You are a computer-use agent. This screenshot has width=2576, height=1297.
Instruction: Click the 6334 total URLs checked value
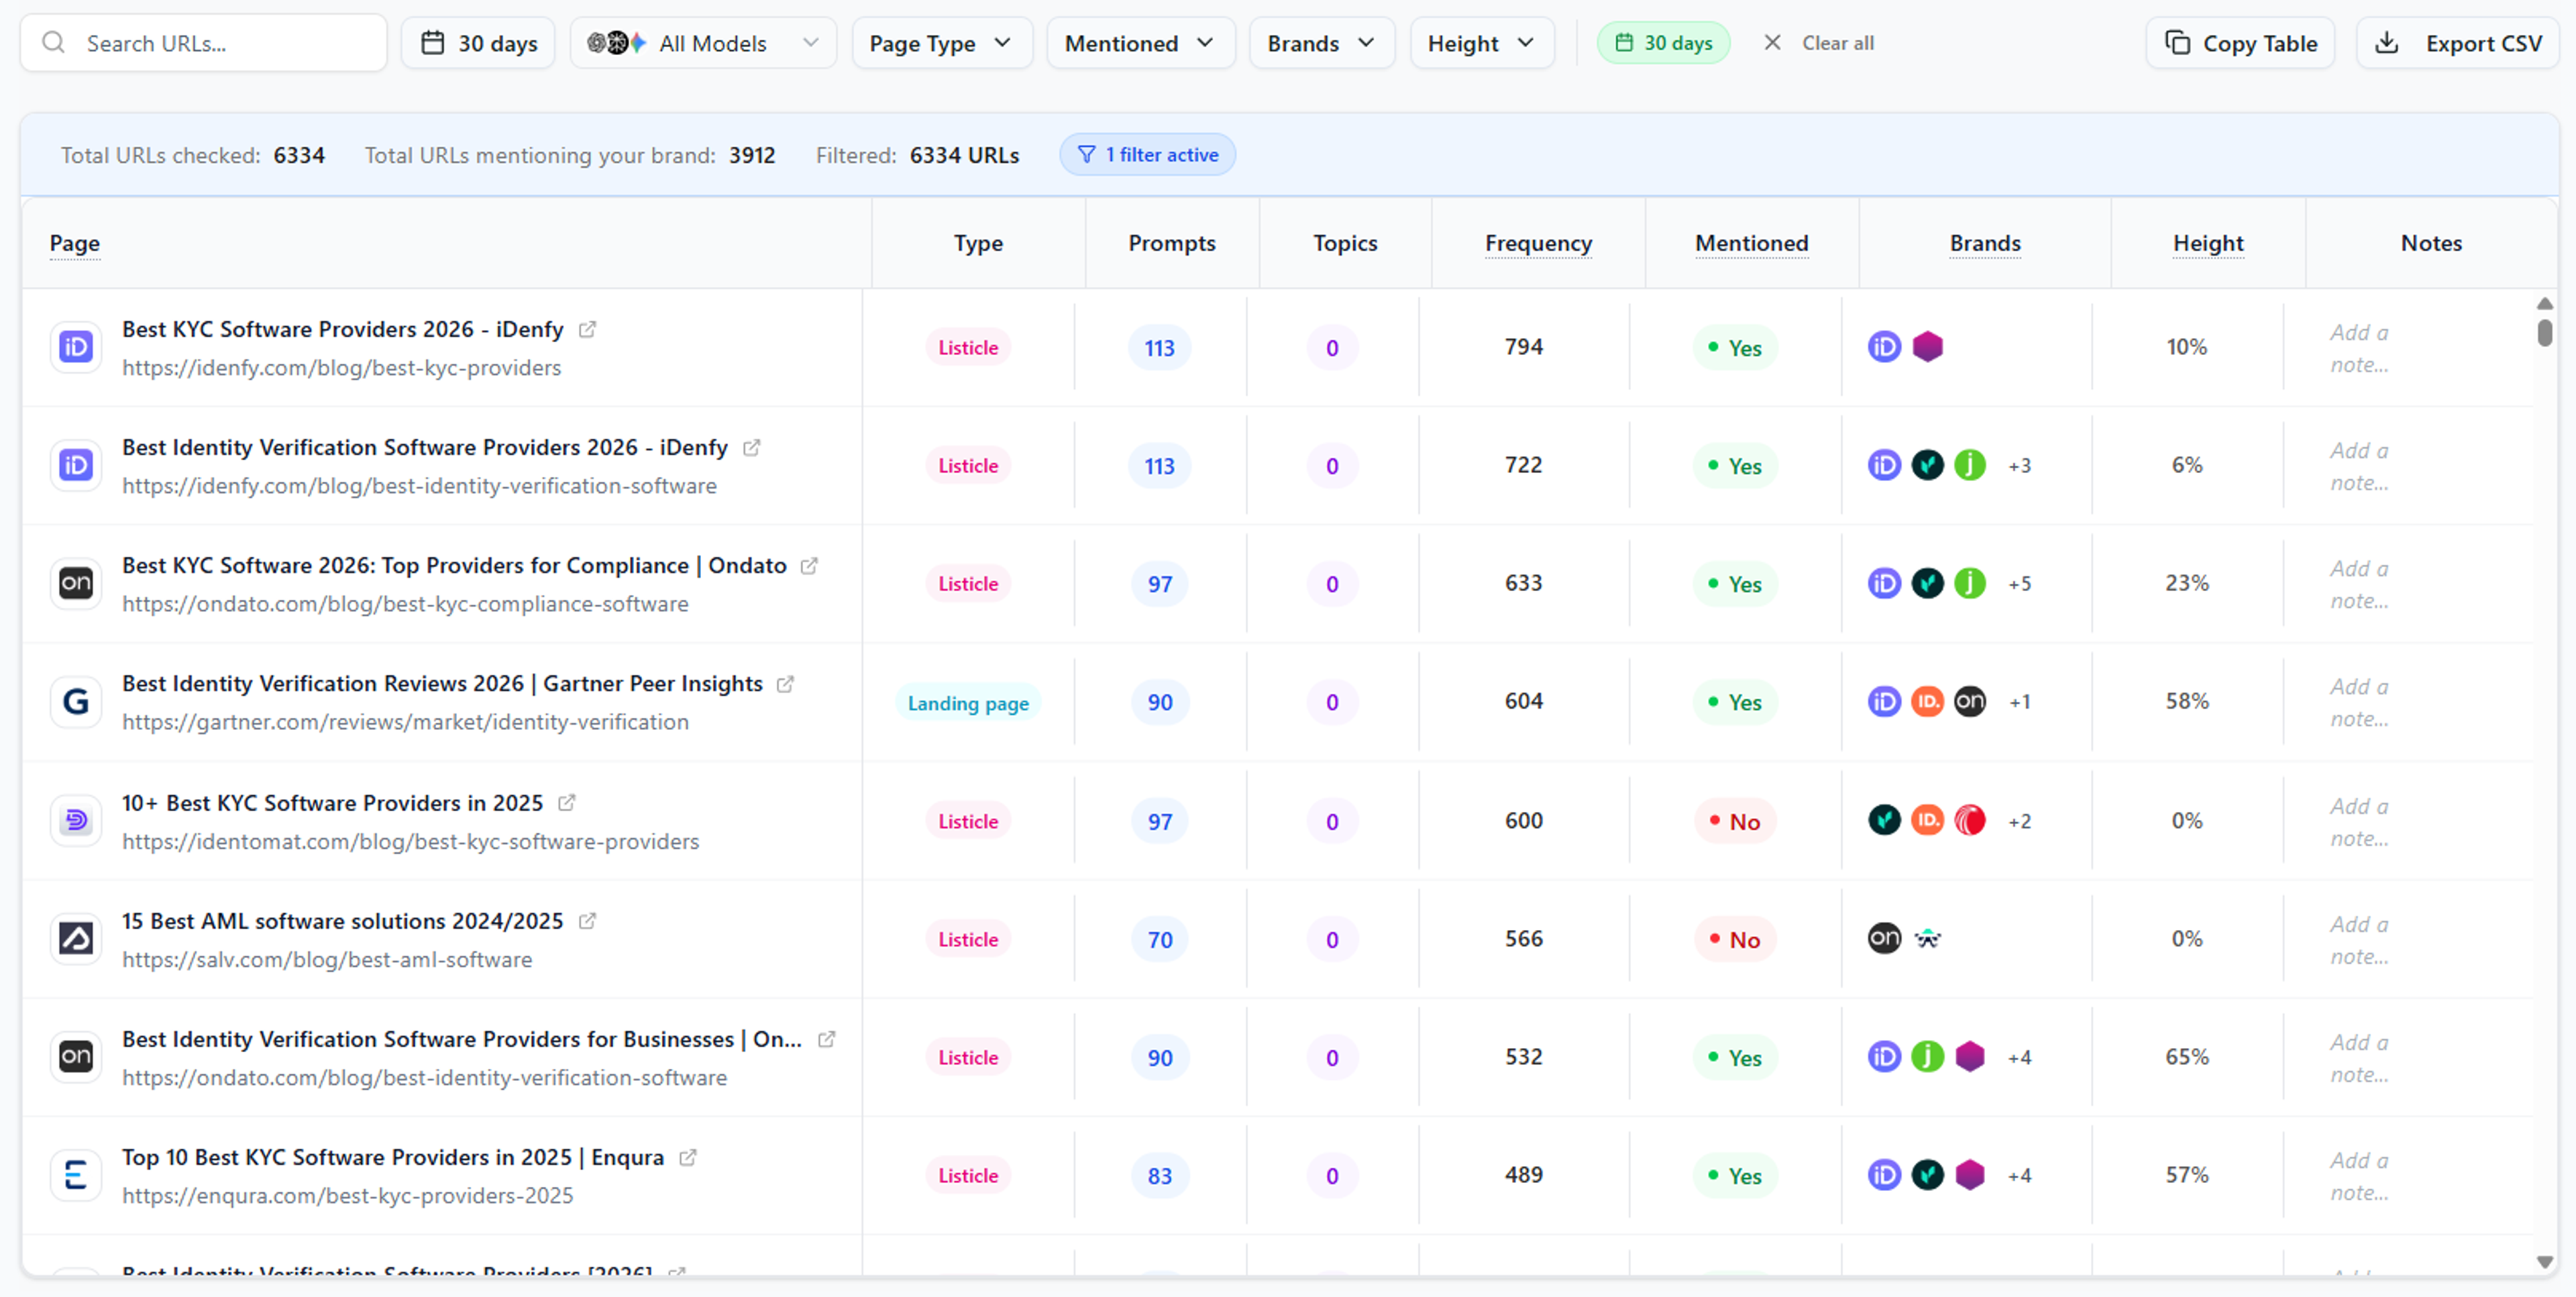(x=299, y=155)
